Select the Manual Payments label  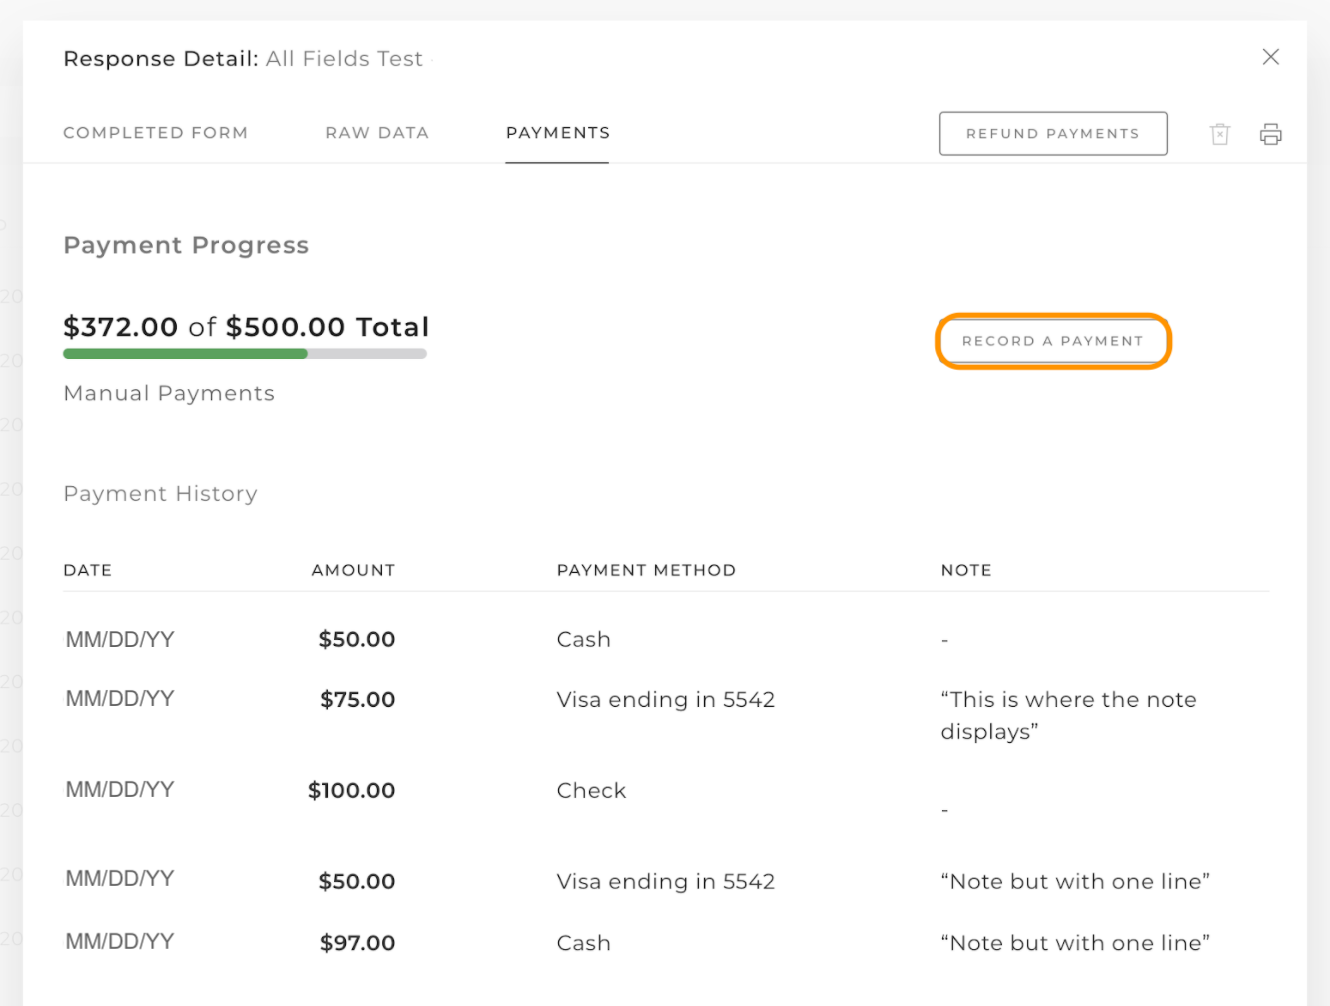168,393
